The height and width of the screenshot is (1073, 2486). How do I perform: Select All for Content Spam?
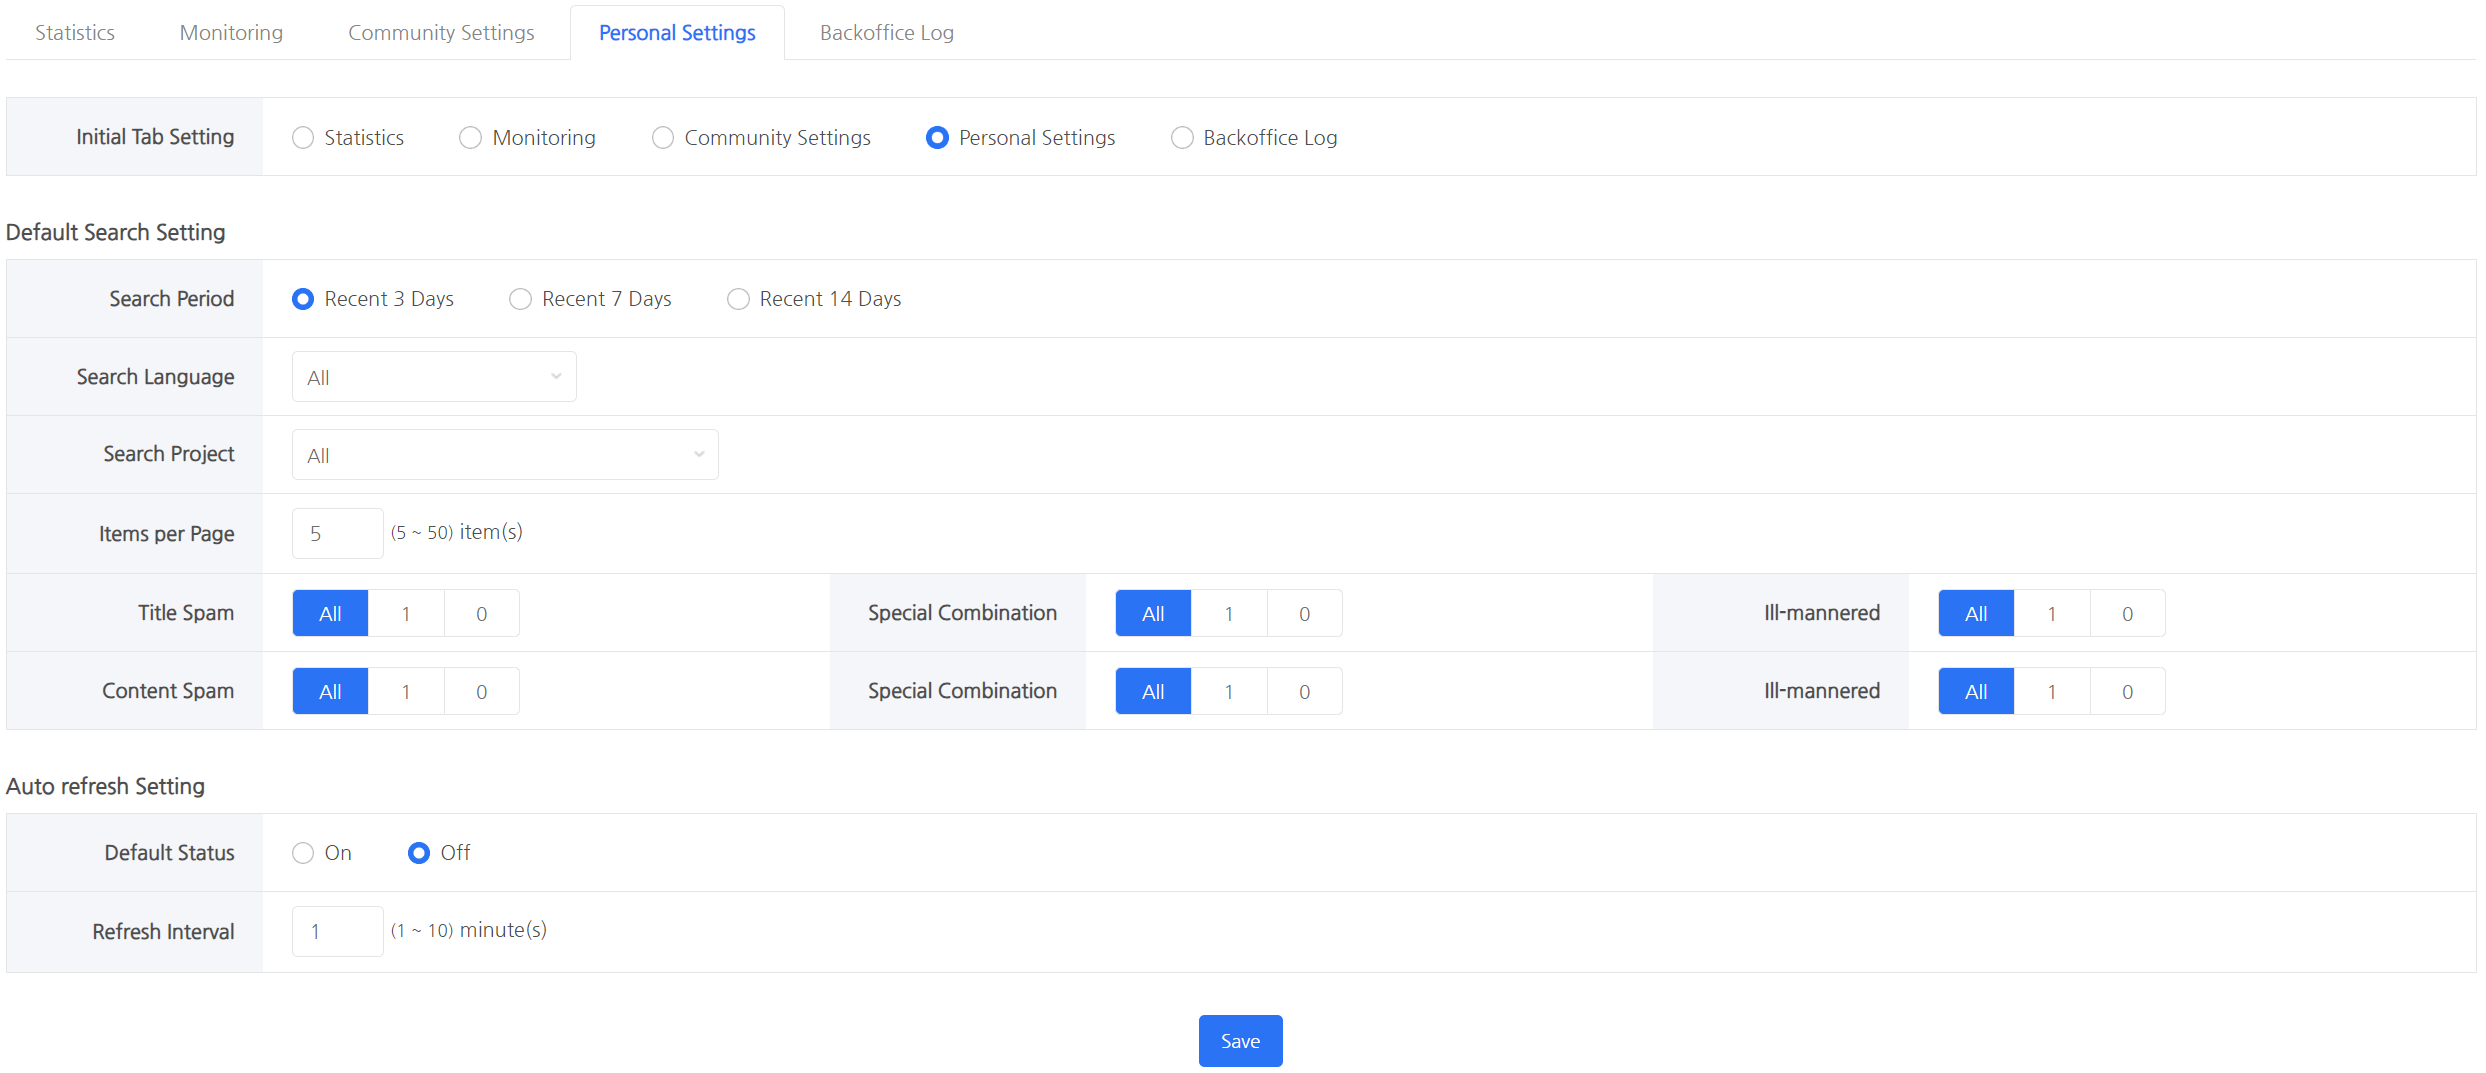pyautogui.click(x=330, y=692)
